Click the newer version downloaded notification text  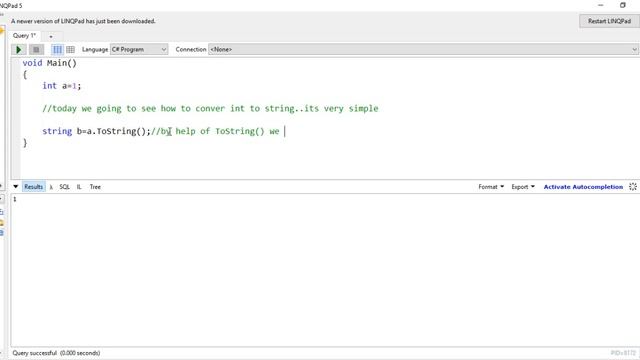tap(83, 21)
